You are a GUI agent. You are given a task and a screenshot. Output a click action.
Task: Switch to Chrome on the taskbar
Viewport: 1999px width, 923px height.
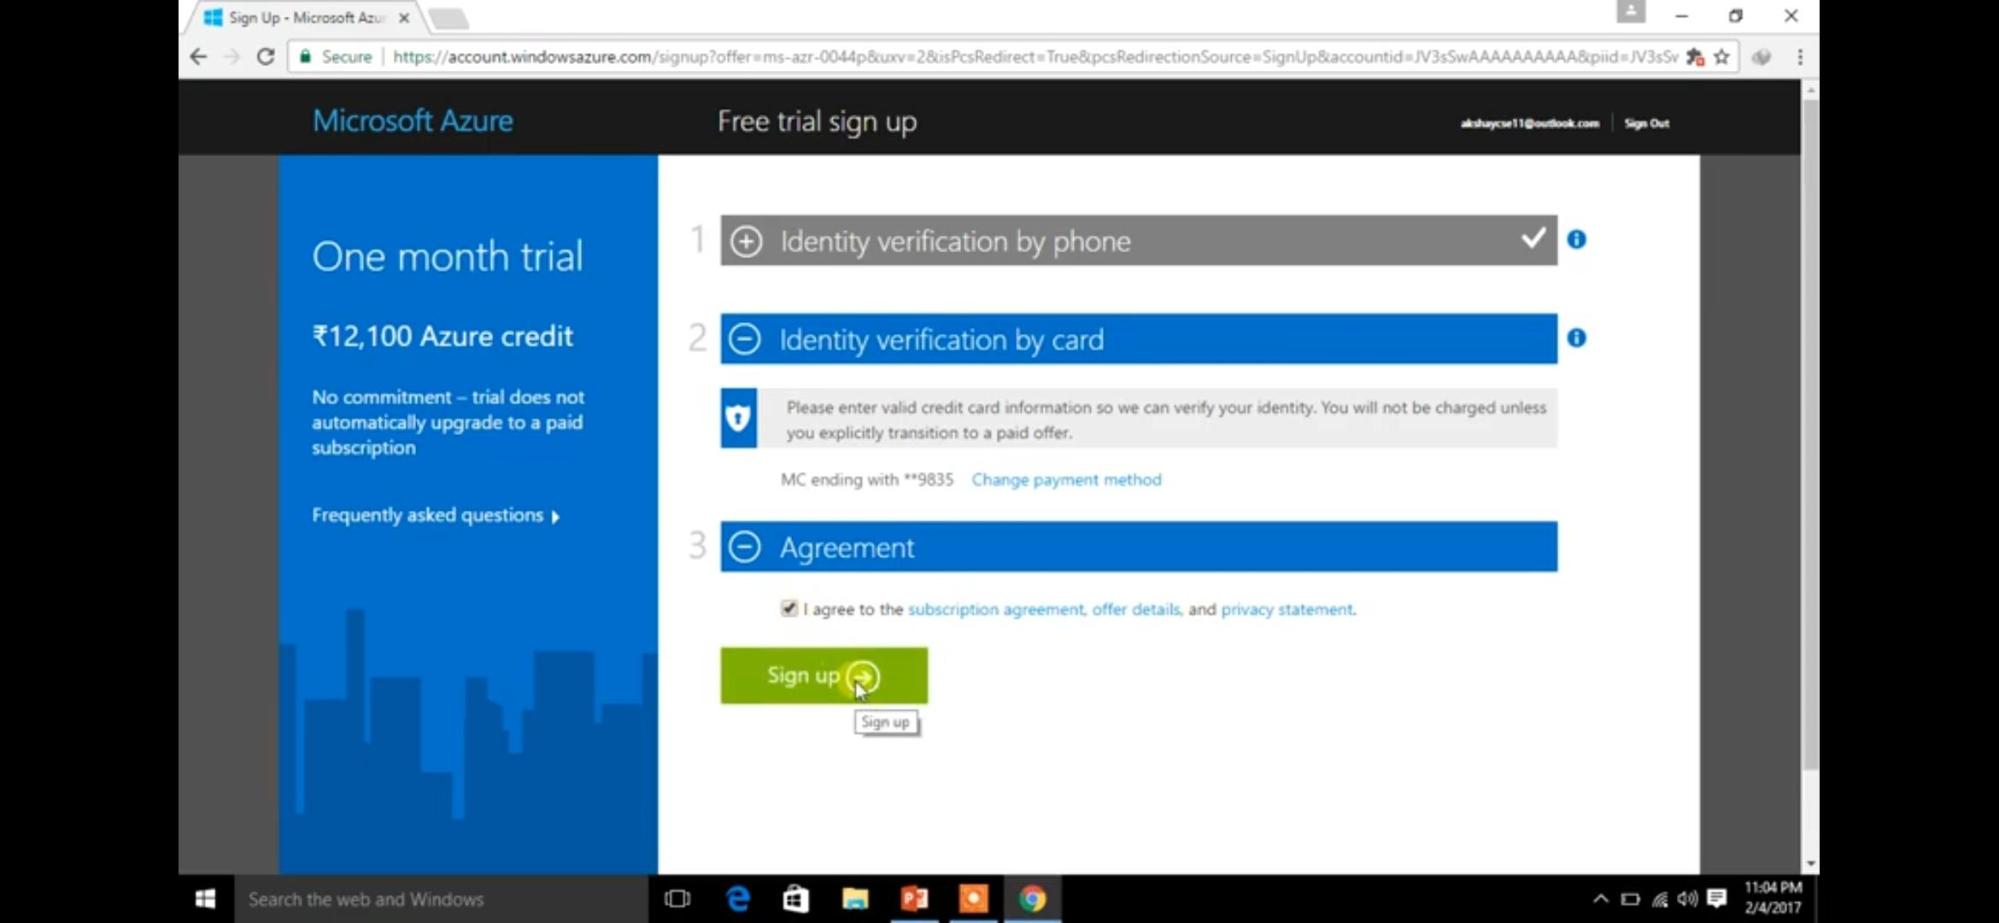pos(1032,899)
